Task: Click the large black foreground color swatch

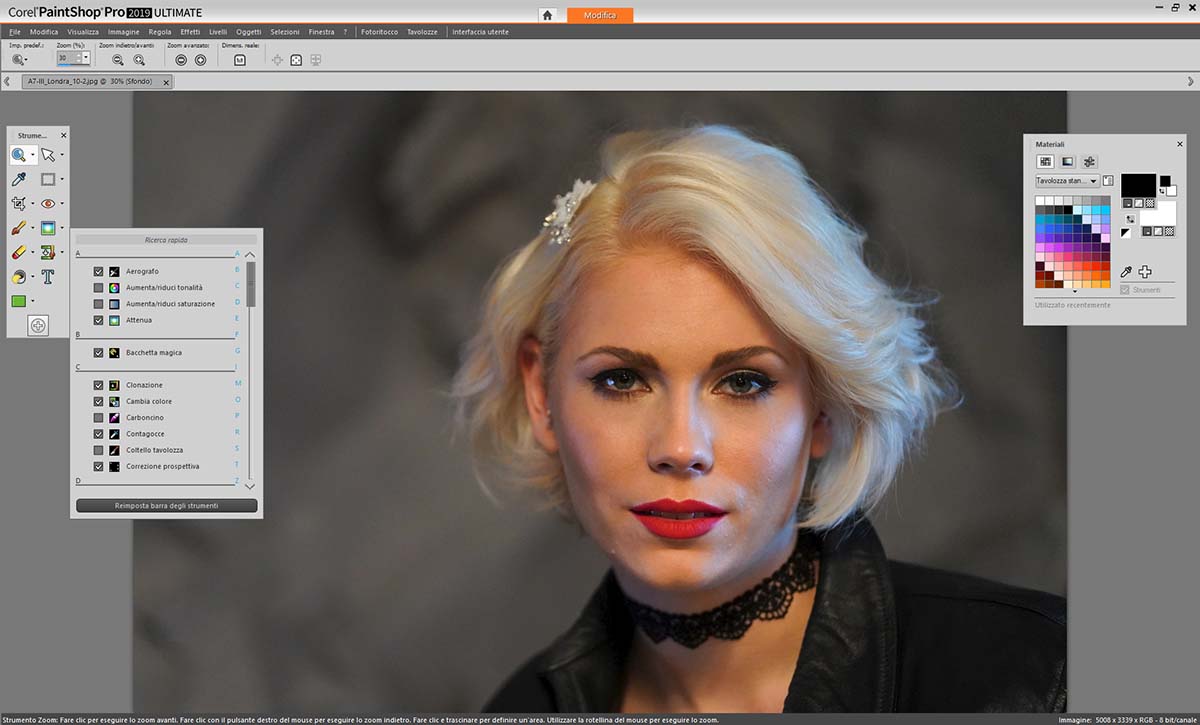Action: click(1138, 186)
